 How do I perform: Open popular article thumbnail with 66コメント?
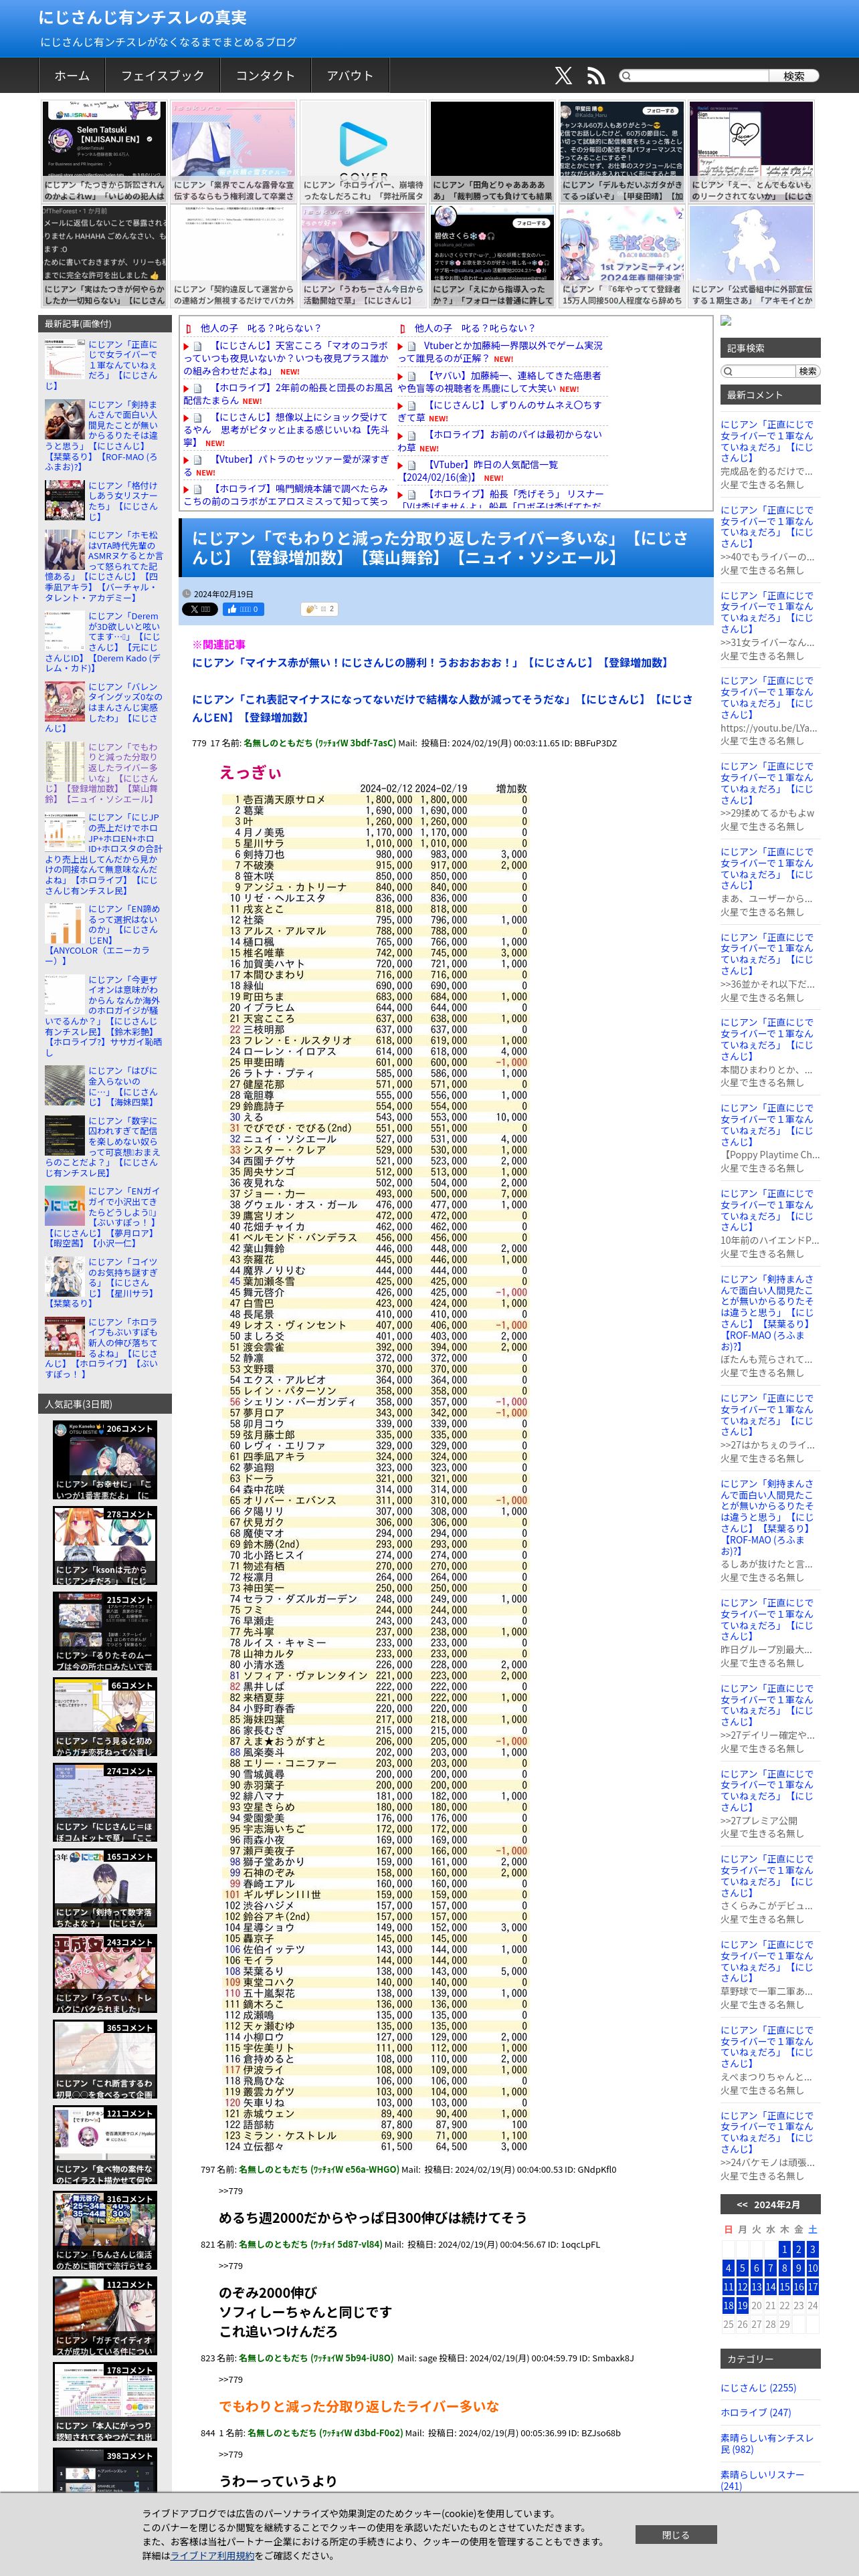click(x=104, y=1717)
